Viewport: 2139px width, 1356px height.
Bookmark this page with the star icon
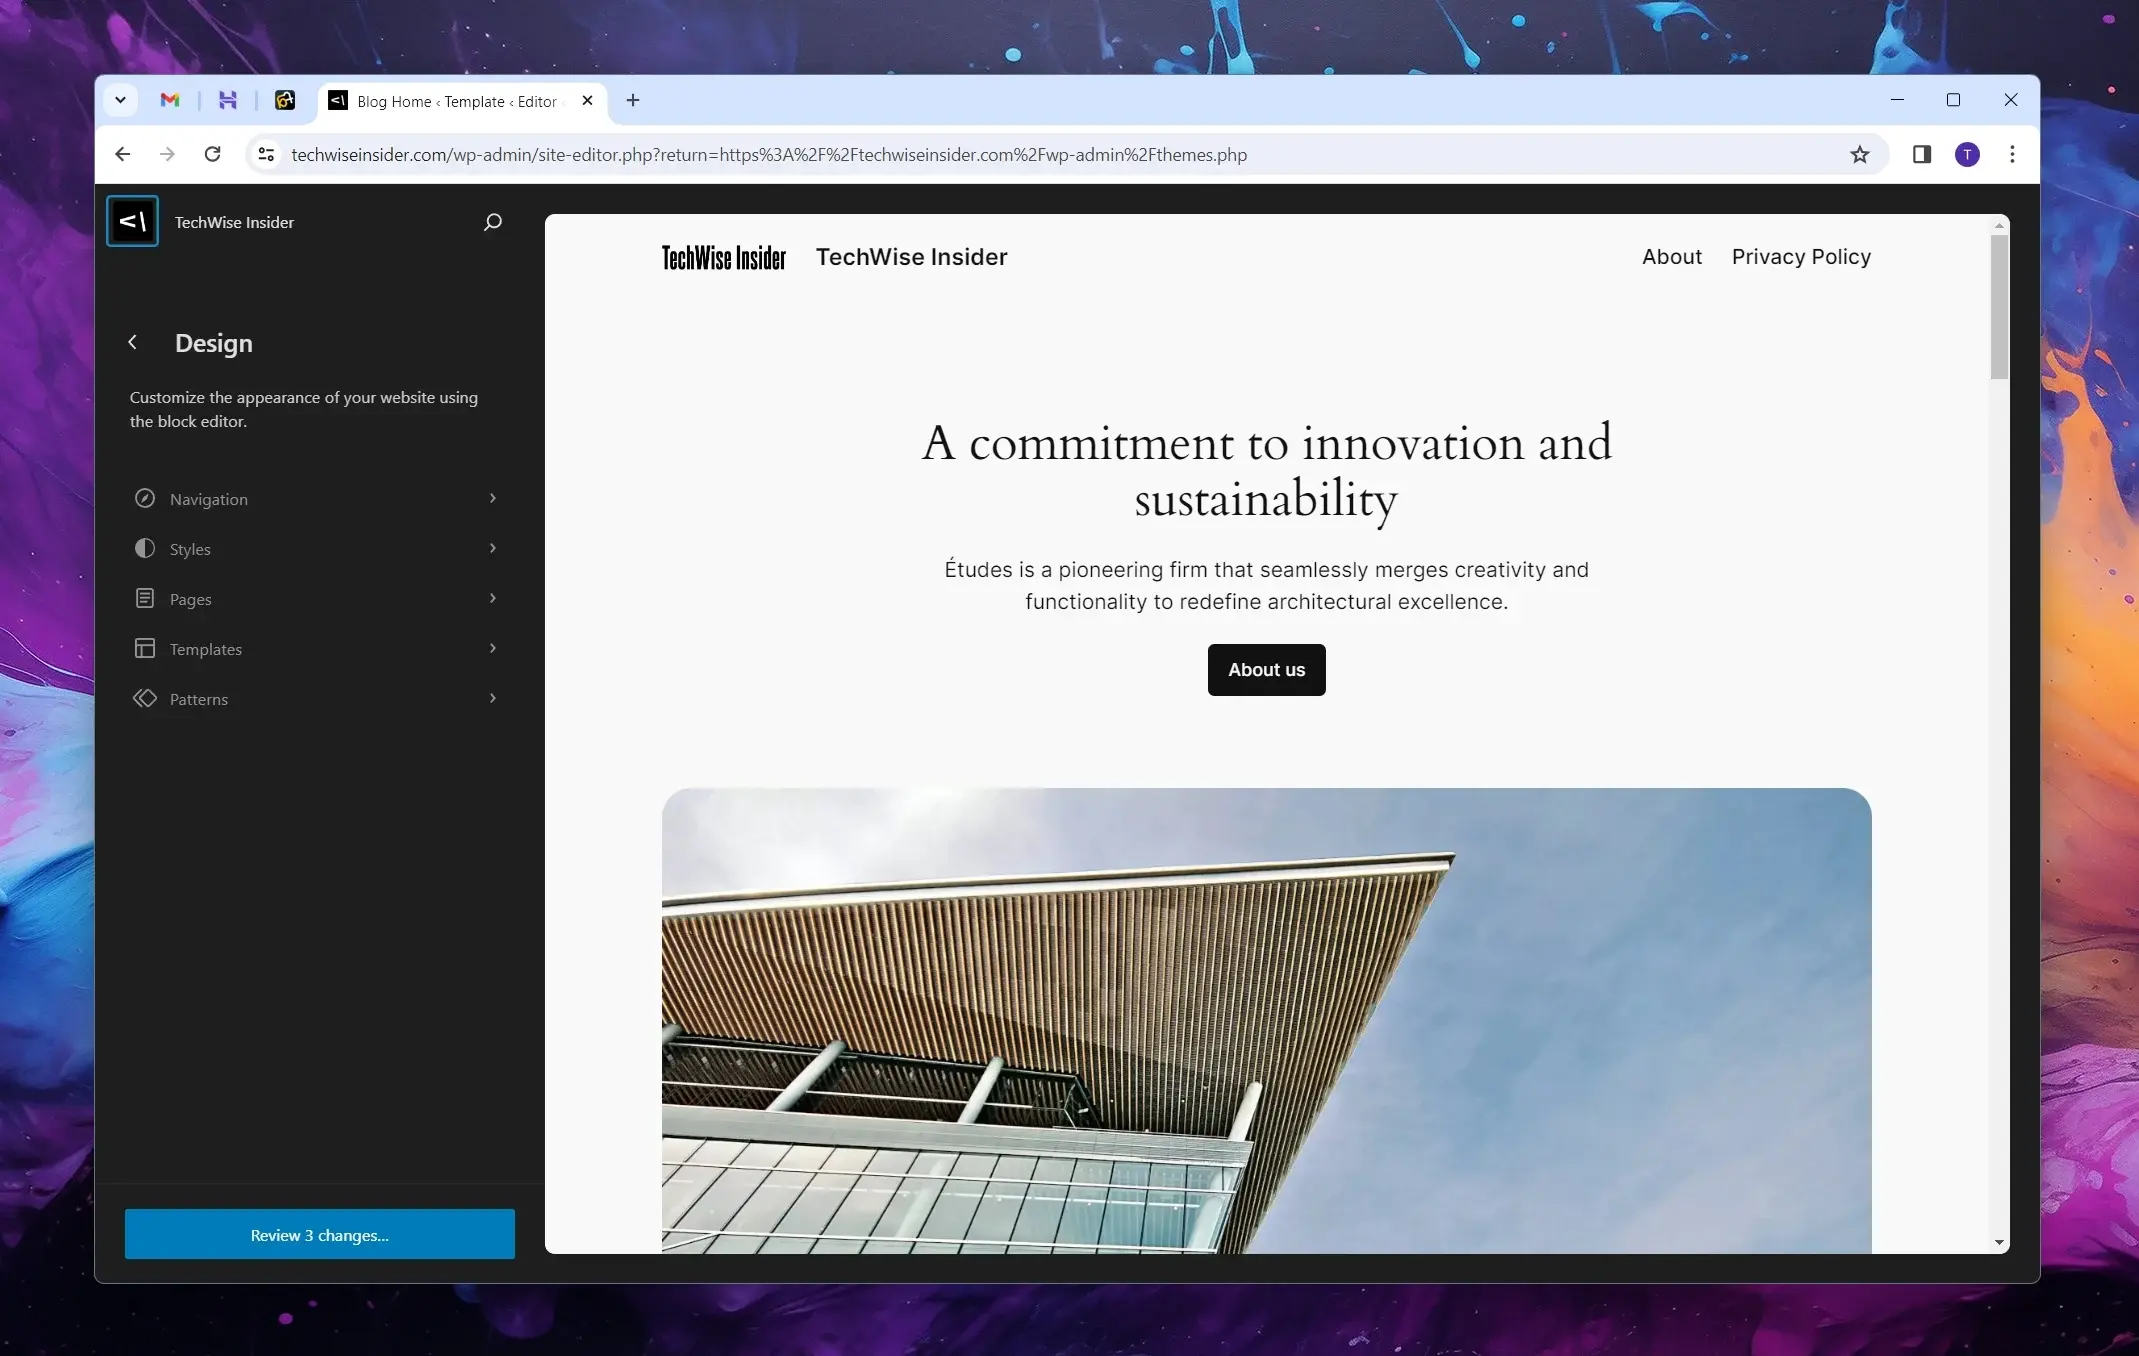pos(1859,154)
